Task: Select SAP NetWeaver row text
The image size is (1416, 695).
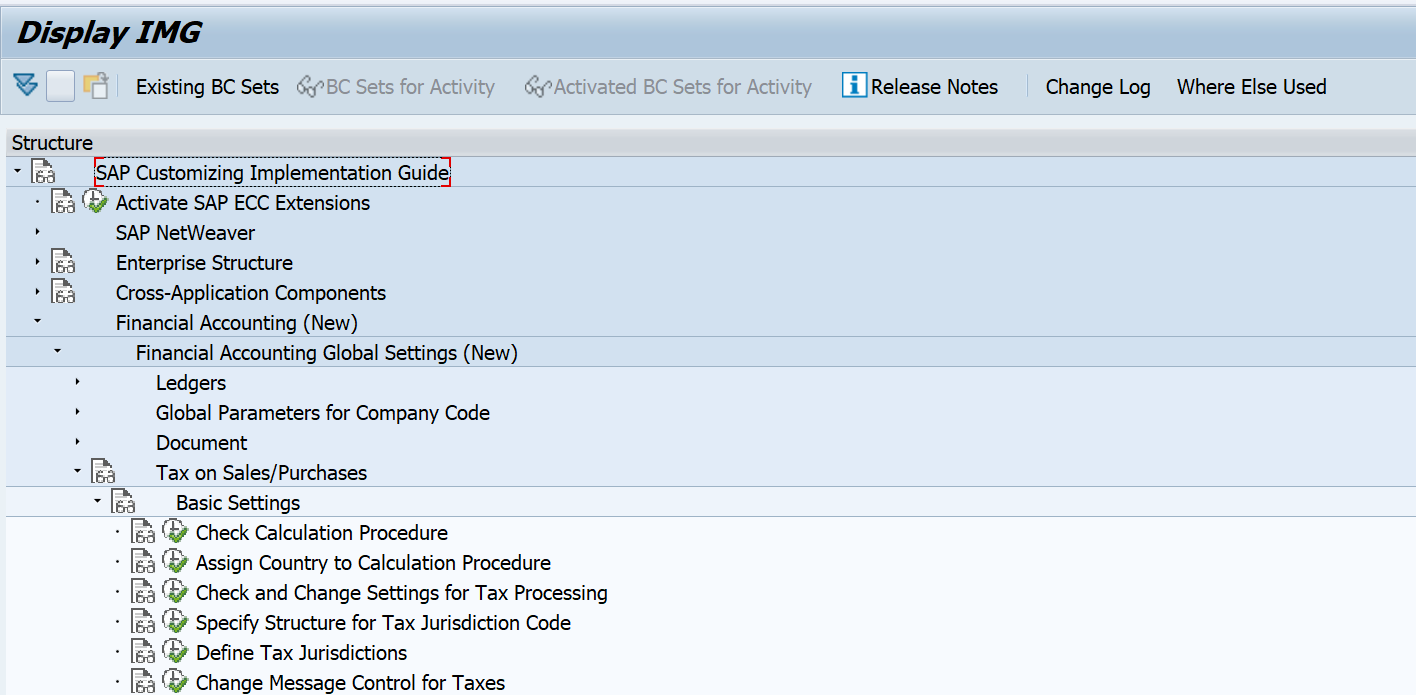Action: (x=185, y=233)
